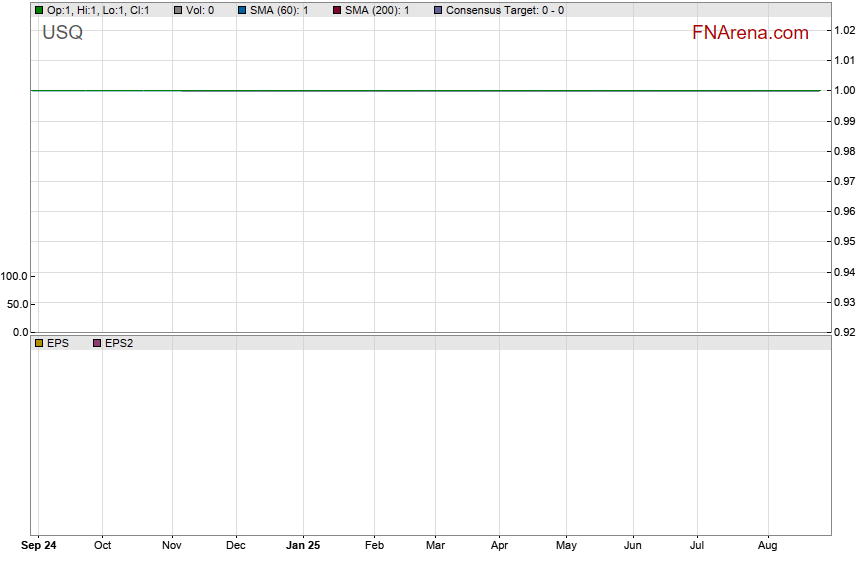859x566 pixels.
Task: Click the purple Consensus Target legend square
Action: pos(438,10)
